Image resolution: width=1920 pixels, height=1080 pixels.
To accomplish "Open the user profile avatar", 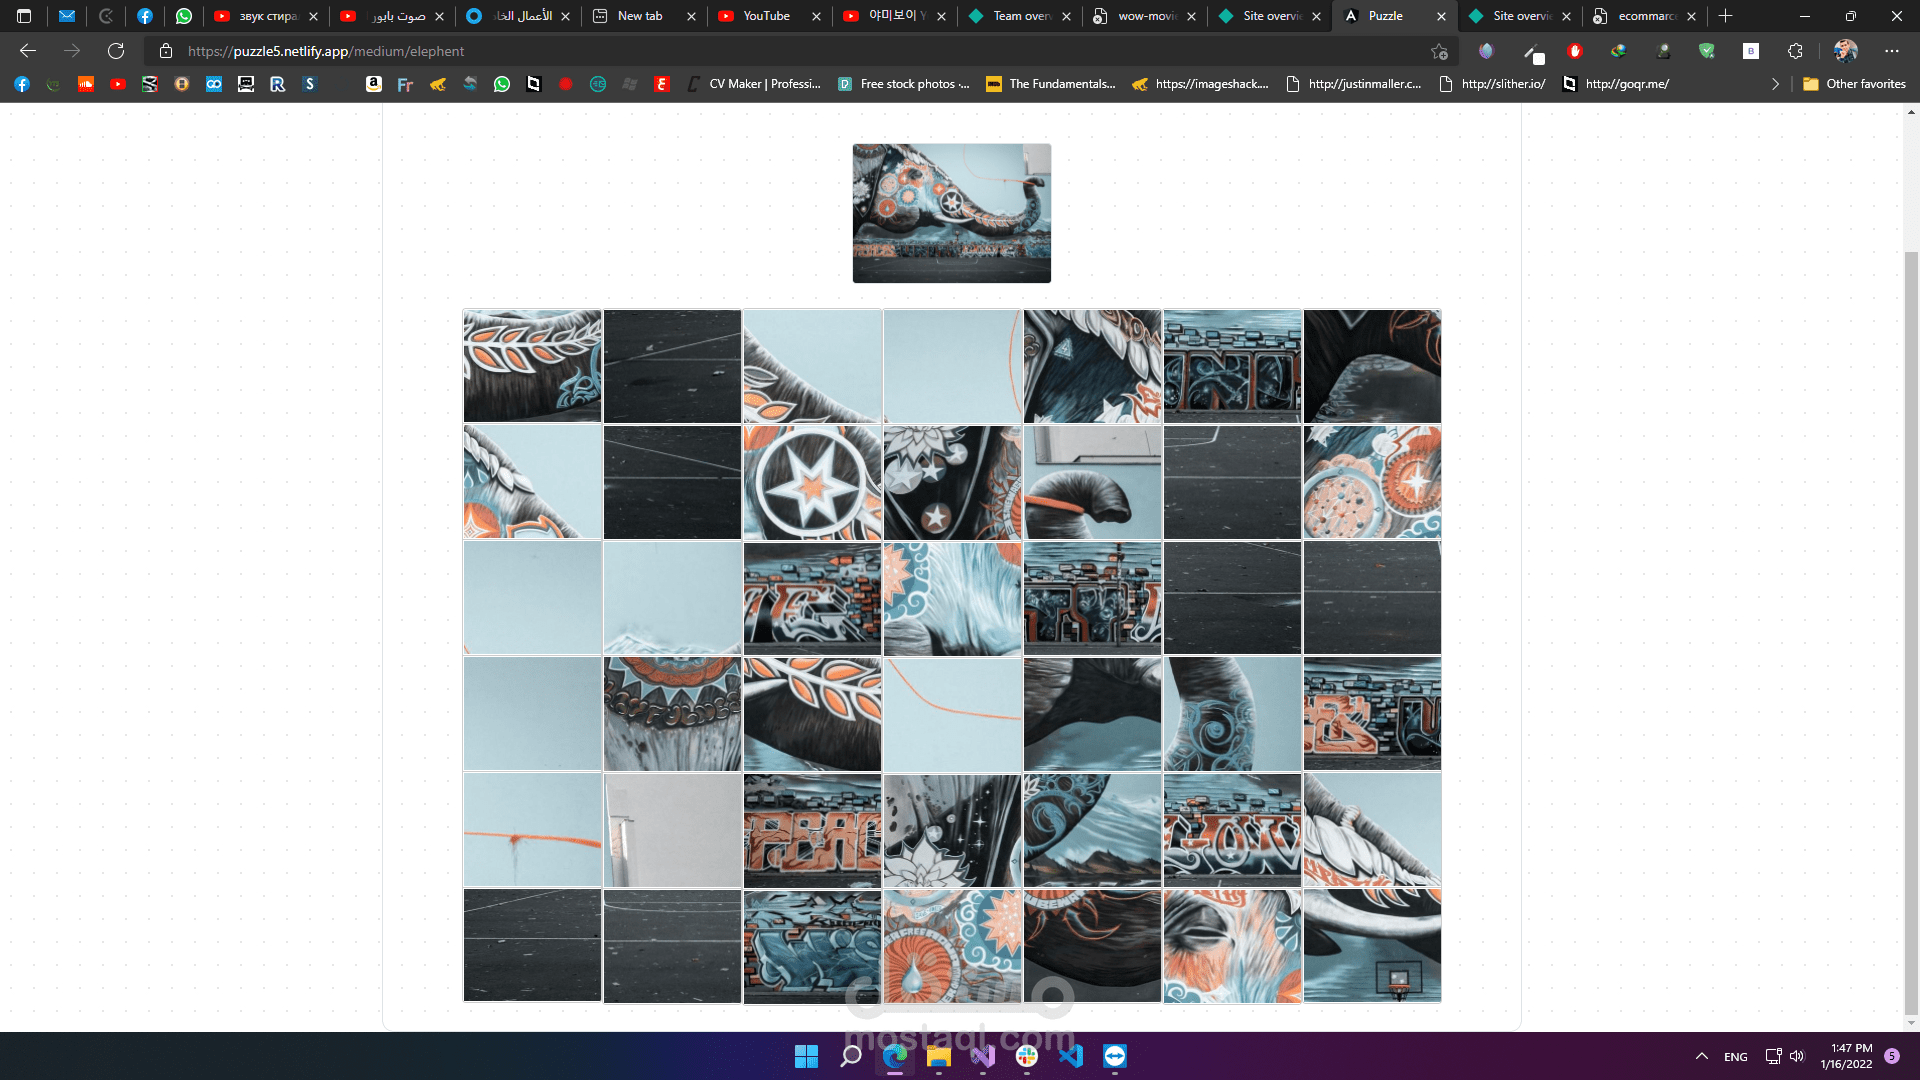I will (x=1845, y=51).
